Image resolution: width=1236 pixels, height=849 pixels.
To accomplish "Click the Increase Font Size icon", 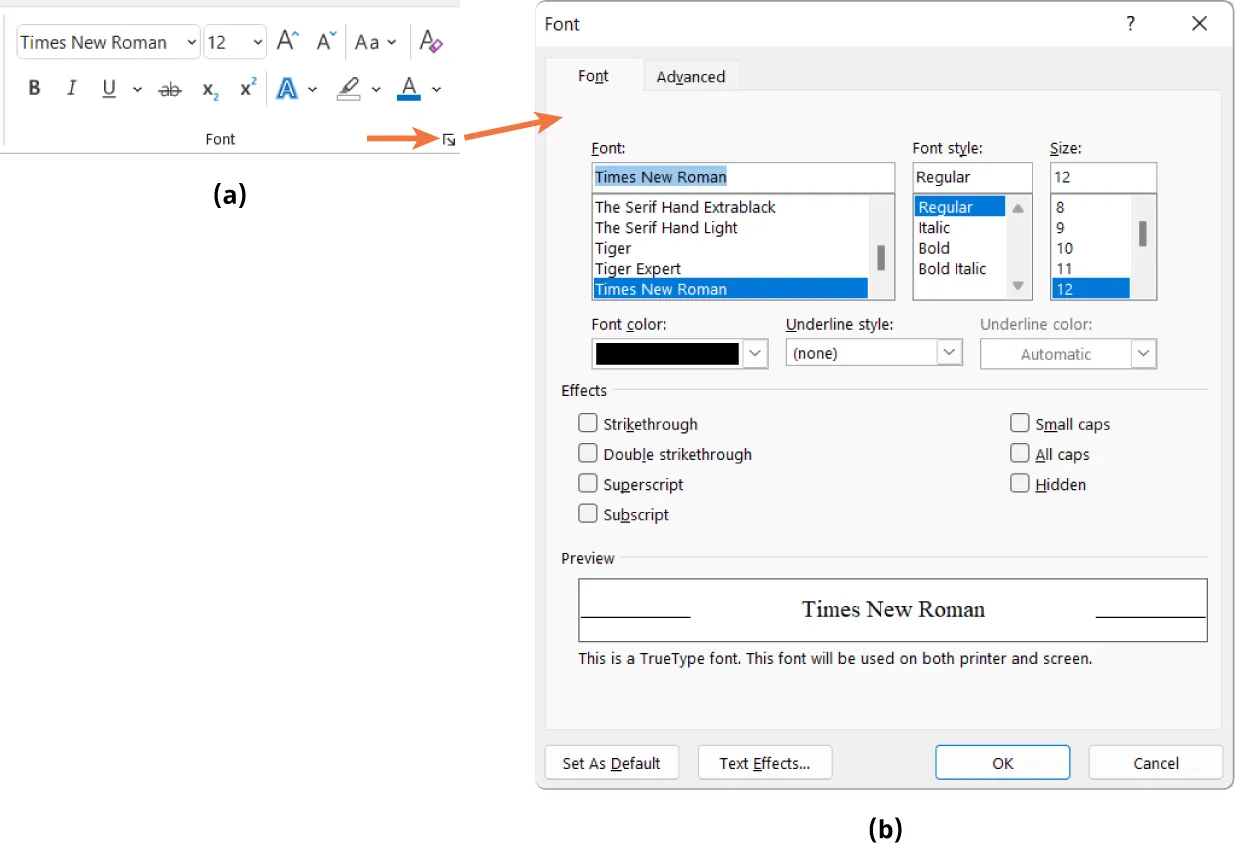I will pos(286,41).
